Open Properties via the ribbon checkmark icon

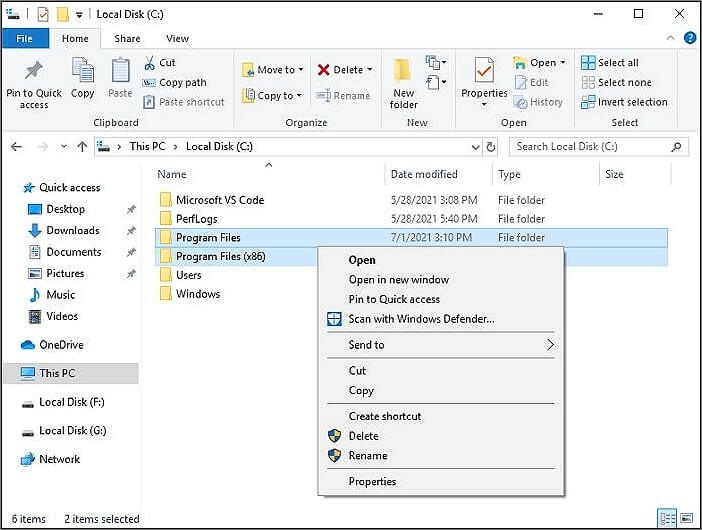484,80
